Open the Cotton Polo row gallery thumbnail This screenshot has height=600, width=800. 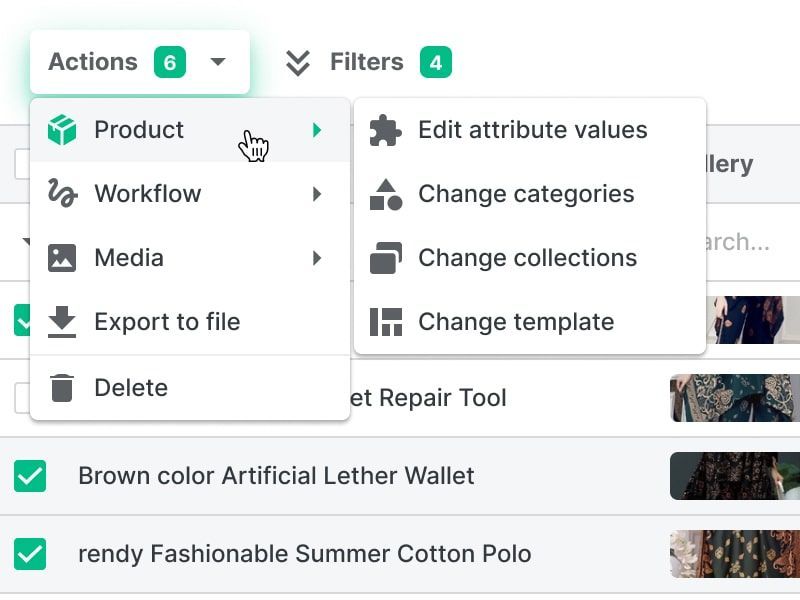(735, 554)
